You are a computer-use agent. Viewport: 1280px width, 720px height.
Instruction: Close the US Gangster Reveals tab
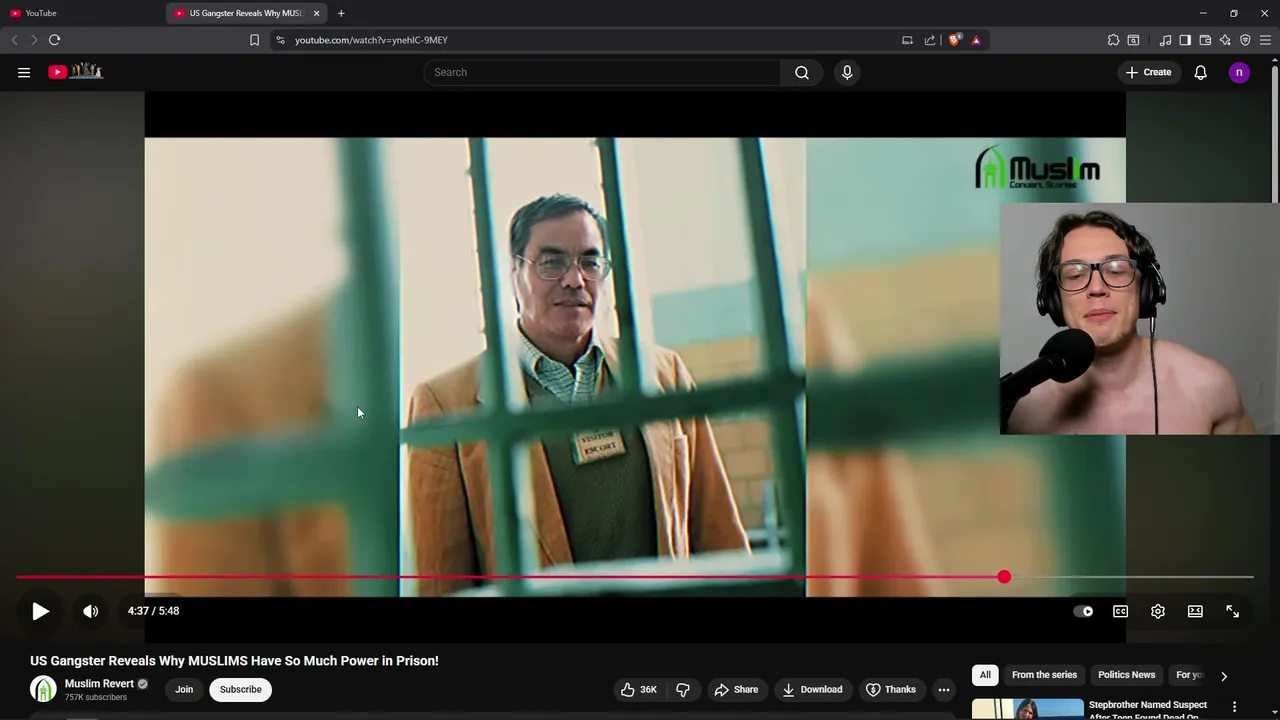point(316,13)
